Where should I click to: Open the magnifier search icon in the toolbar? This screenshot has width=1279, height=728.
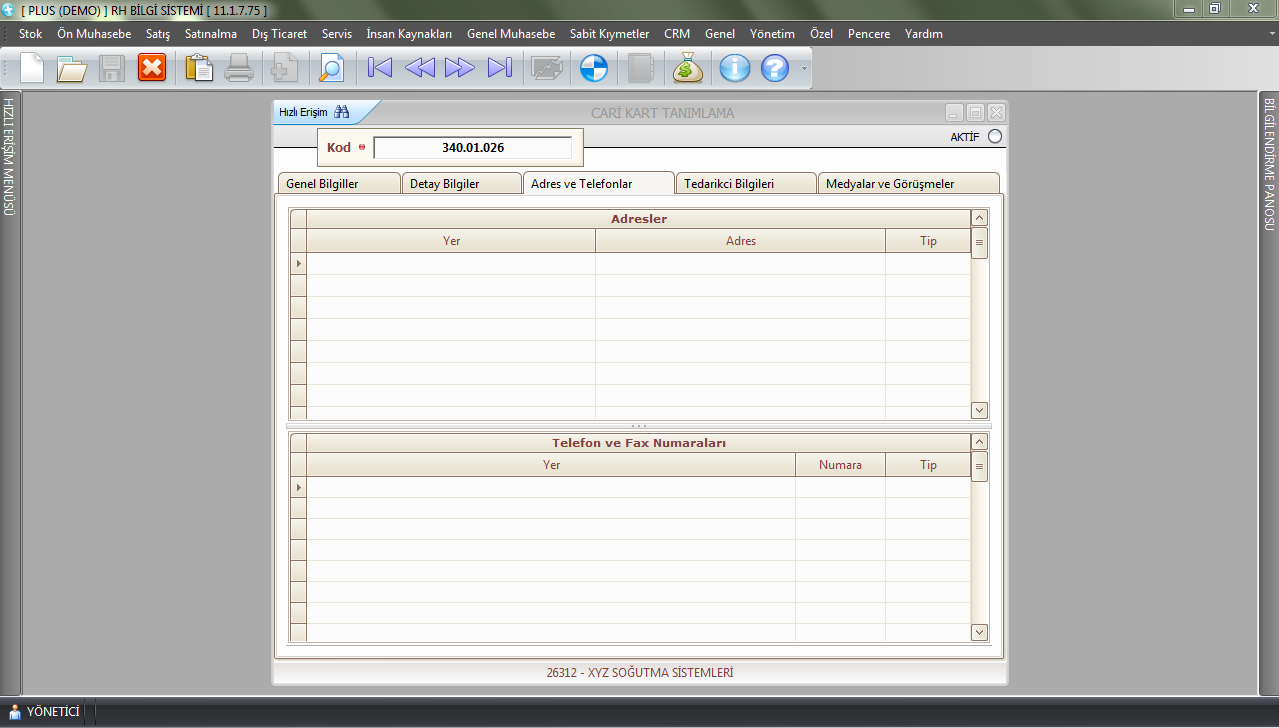[330, 68]
